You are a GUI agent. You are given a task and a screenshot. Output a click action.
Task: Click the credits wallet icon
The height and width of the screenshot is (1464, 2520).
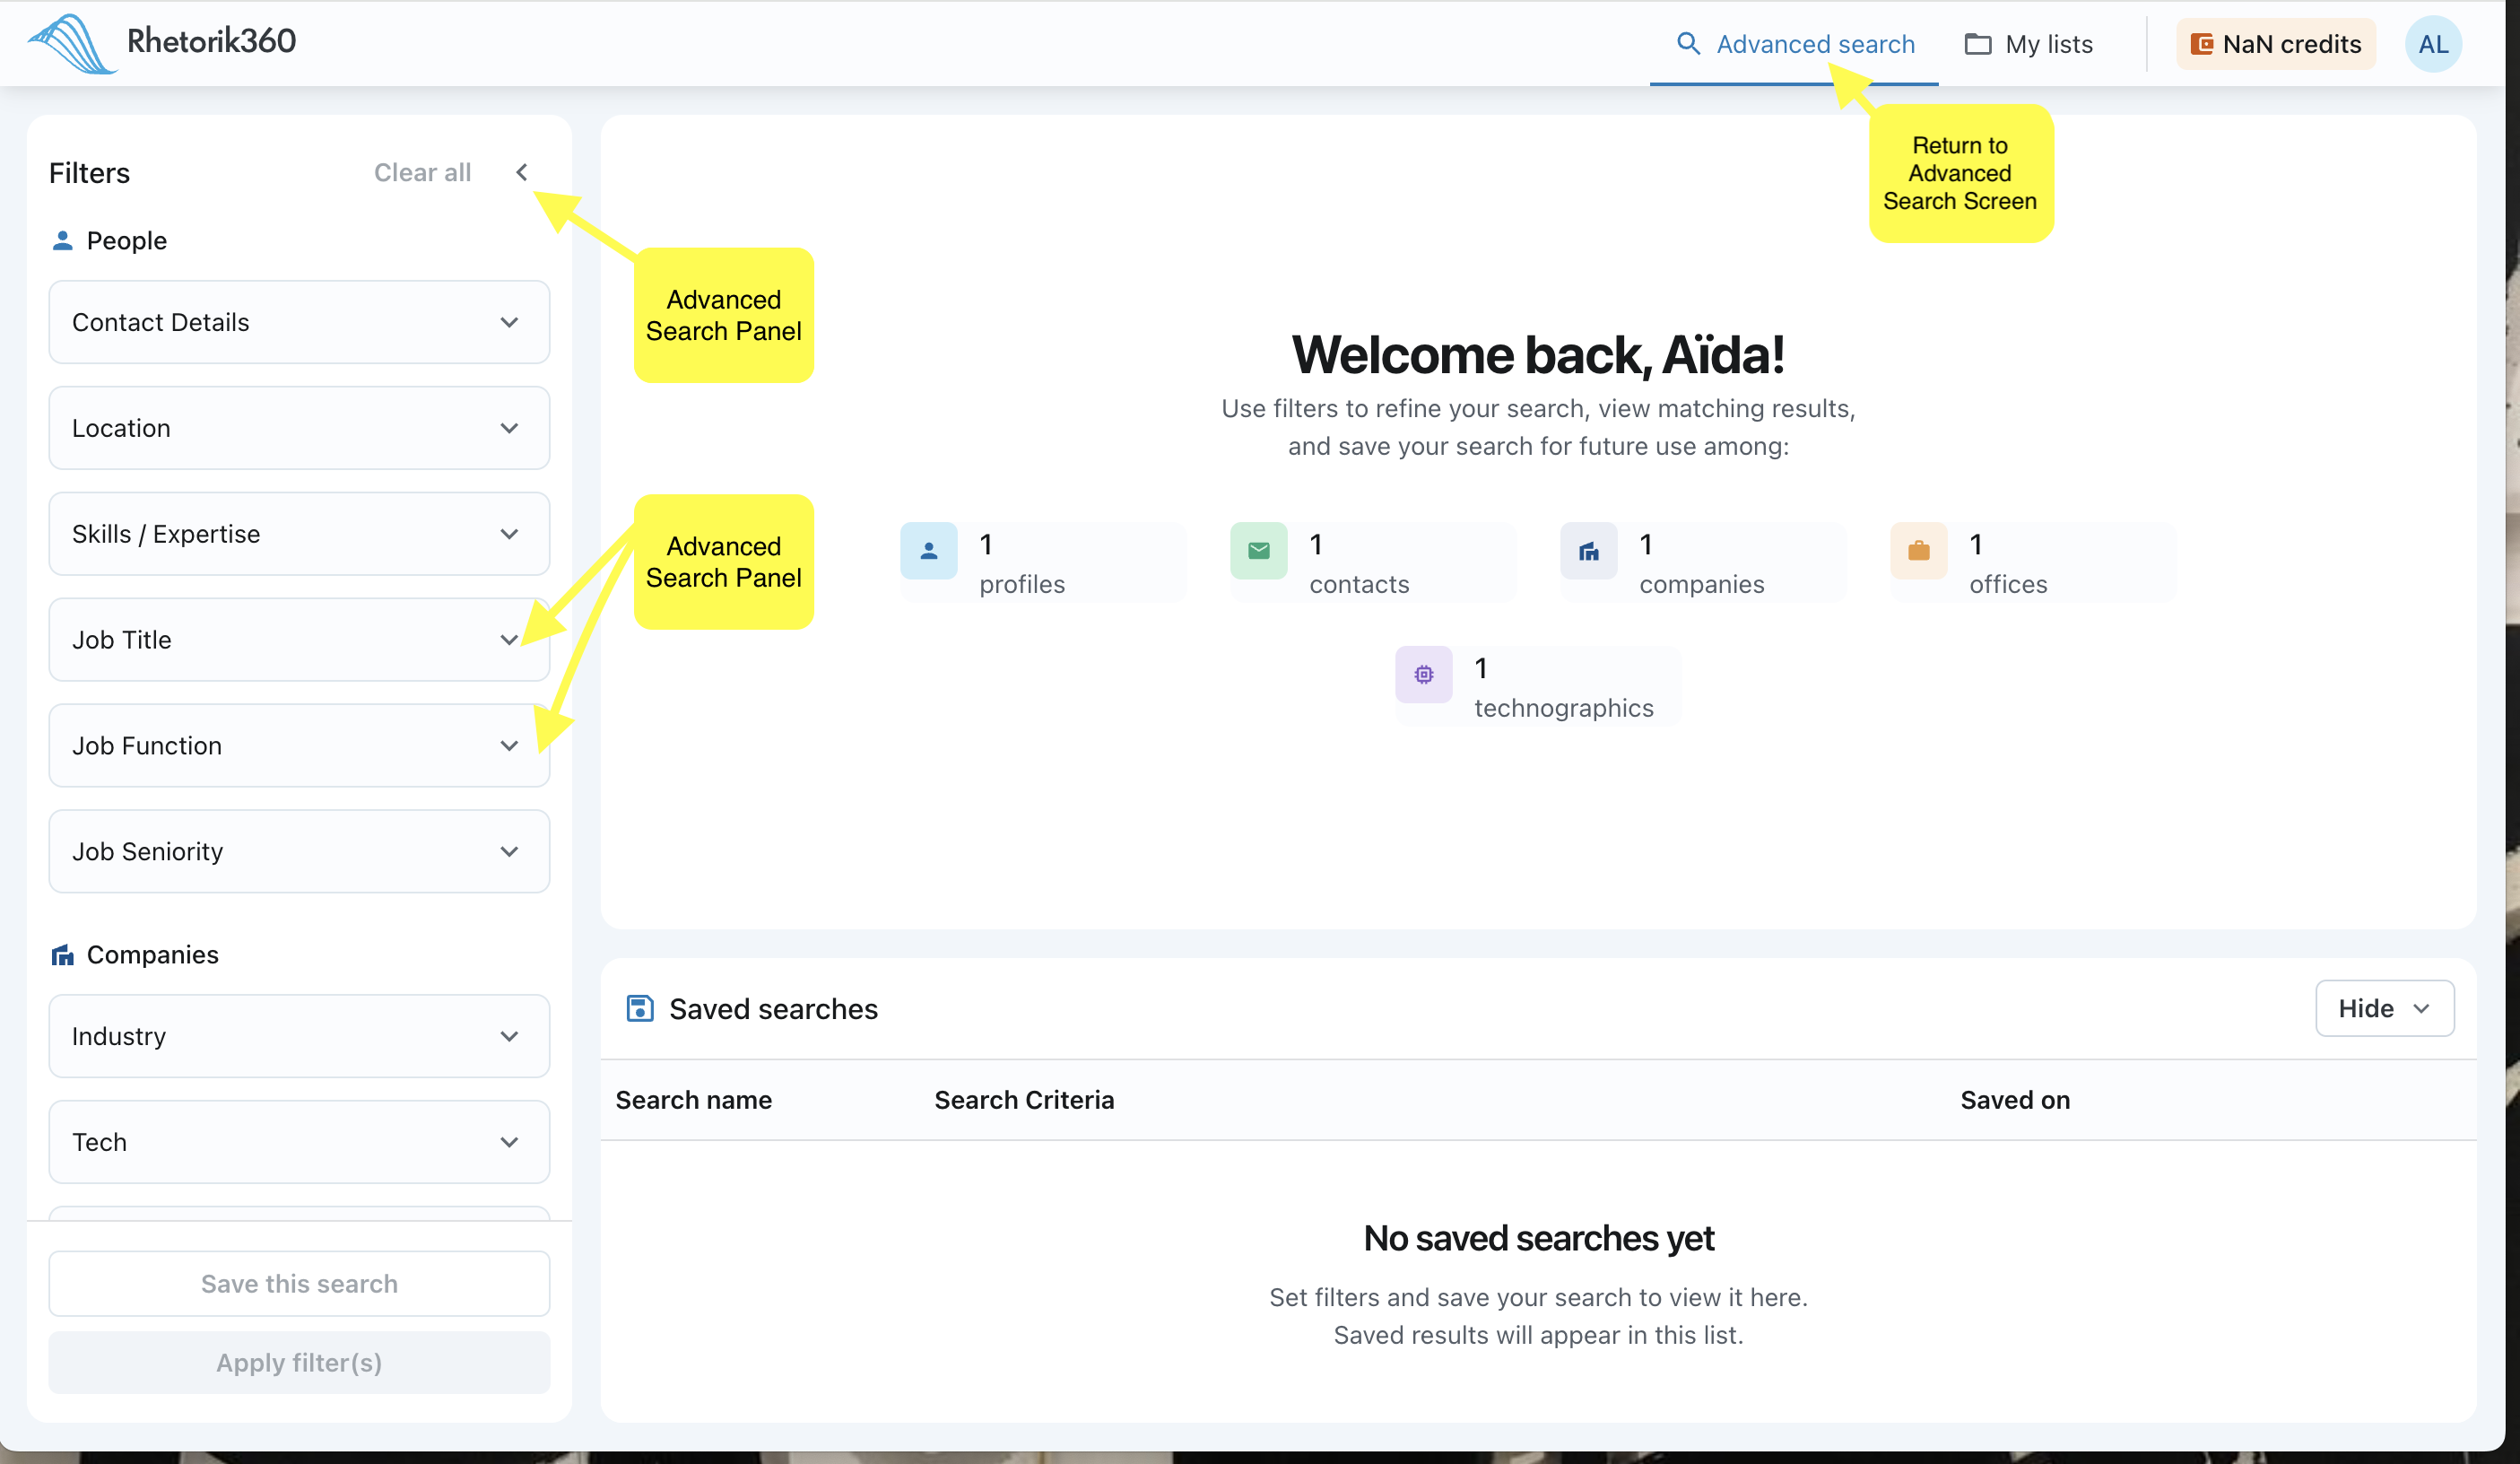click(2201, 44)
